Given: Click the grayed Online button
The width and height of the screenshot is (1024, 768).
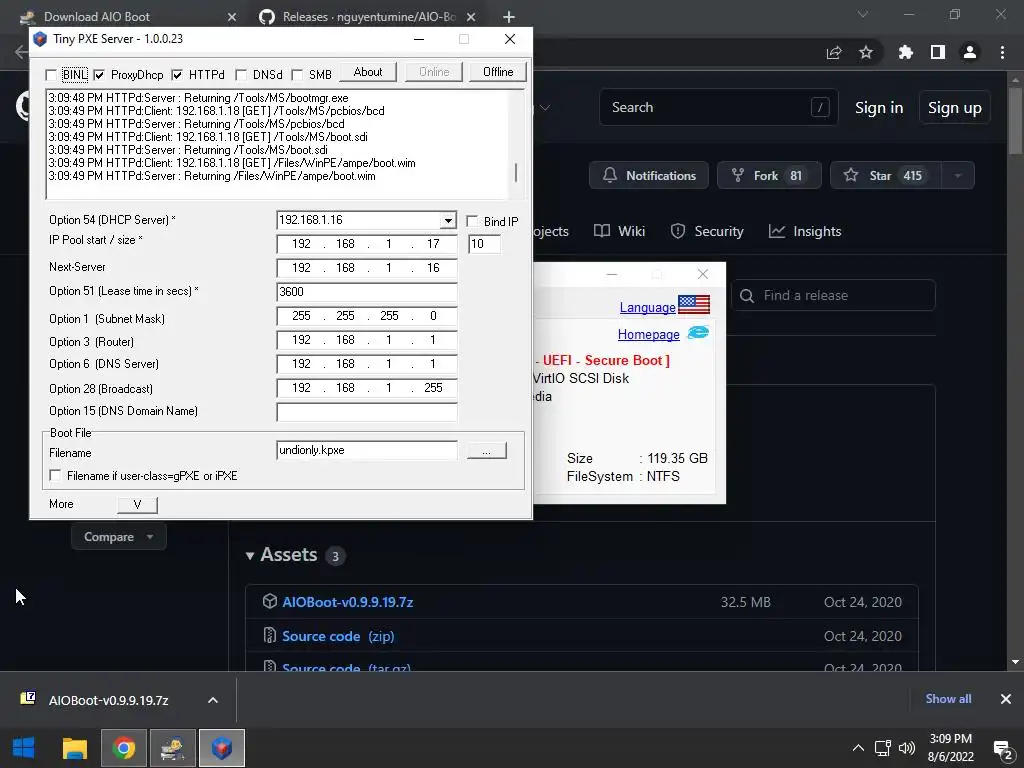Looking at the screenshot, I should point(434,72).
